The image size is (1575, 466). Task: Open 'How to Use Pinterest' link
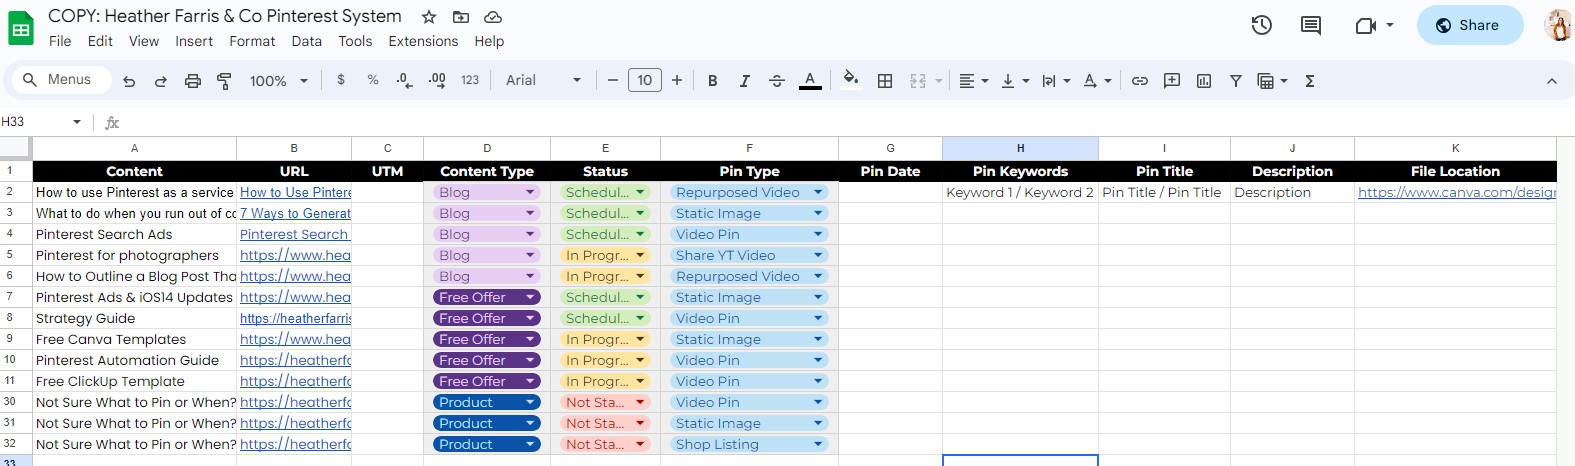point(295,192)
